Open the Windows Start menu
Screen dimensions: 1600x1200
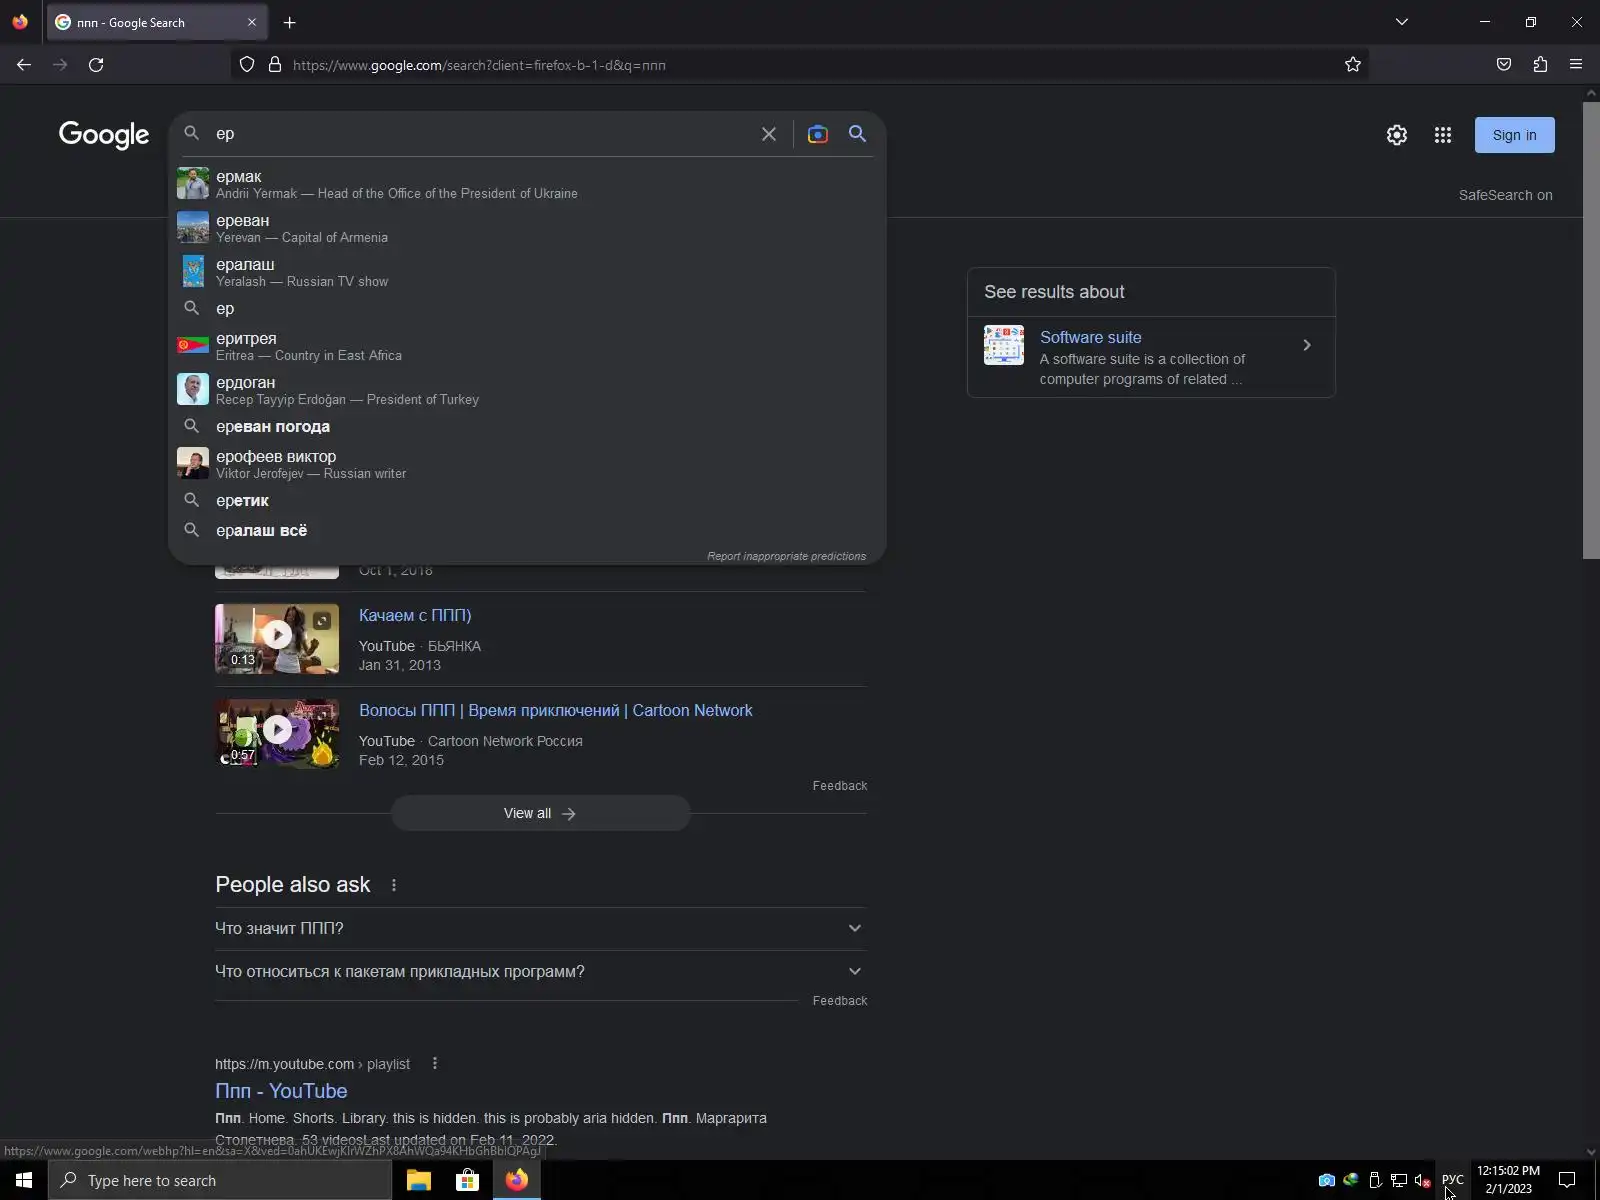(x=24, y=1180)
